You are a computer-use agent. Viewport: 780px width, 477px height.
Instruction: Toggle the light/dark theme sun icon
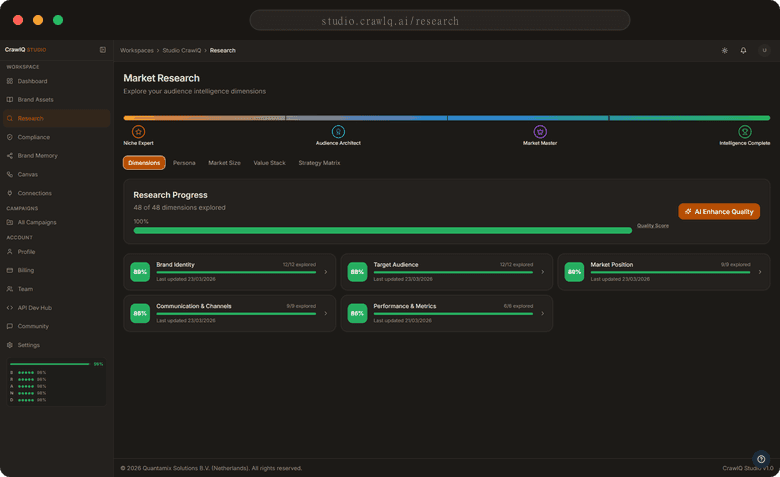[724, 50]
